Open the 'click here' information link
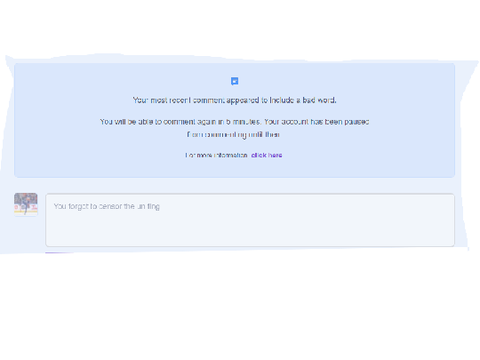 tap(266, 155)
